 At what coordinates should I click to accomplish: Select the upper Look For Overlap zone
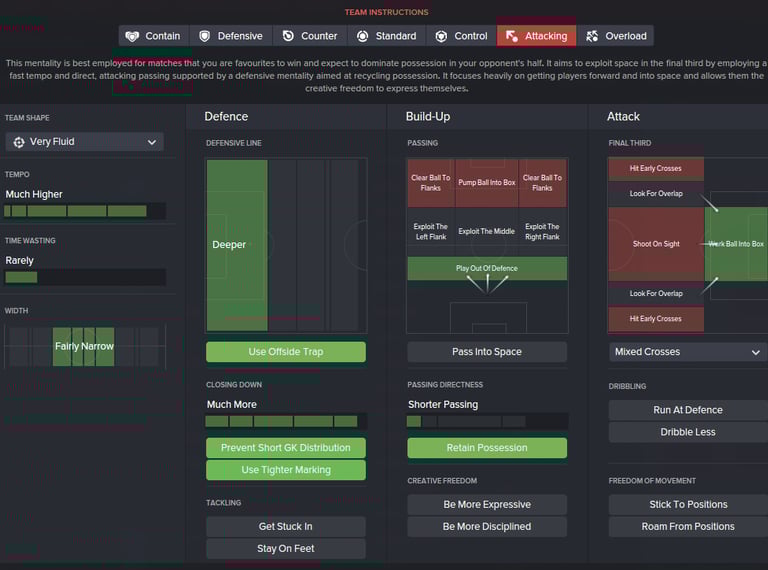(656, 194)
